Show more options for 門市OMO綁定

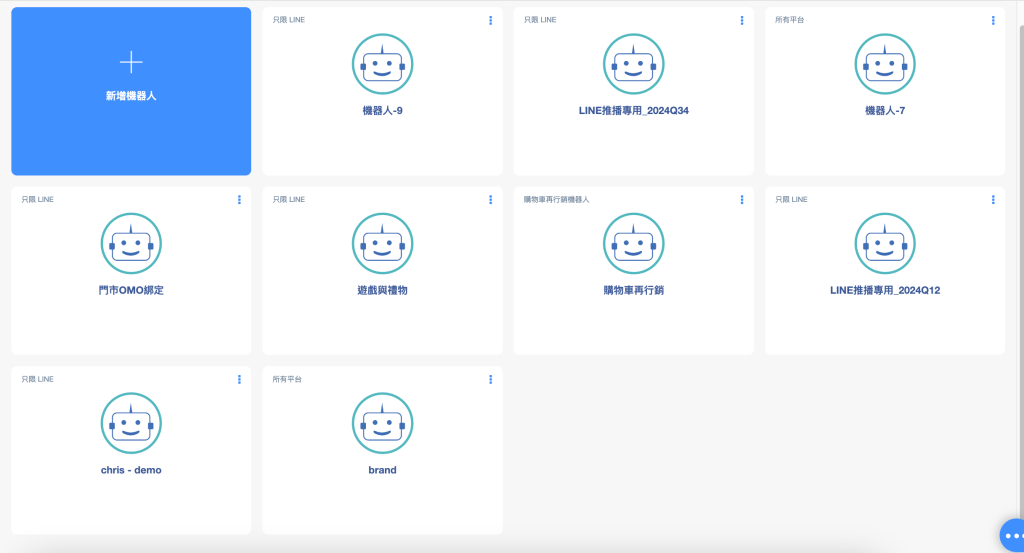tap(239, 200)
